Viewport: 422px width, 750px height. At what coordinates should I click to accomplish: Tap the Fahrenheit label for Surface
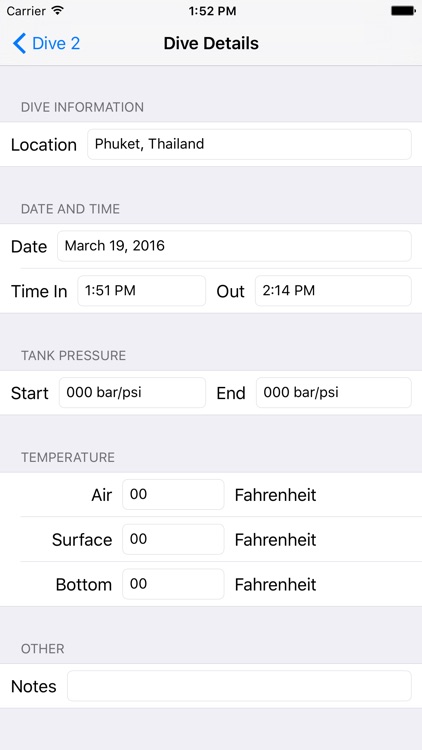276,540
